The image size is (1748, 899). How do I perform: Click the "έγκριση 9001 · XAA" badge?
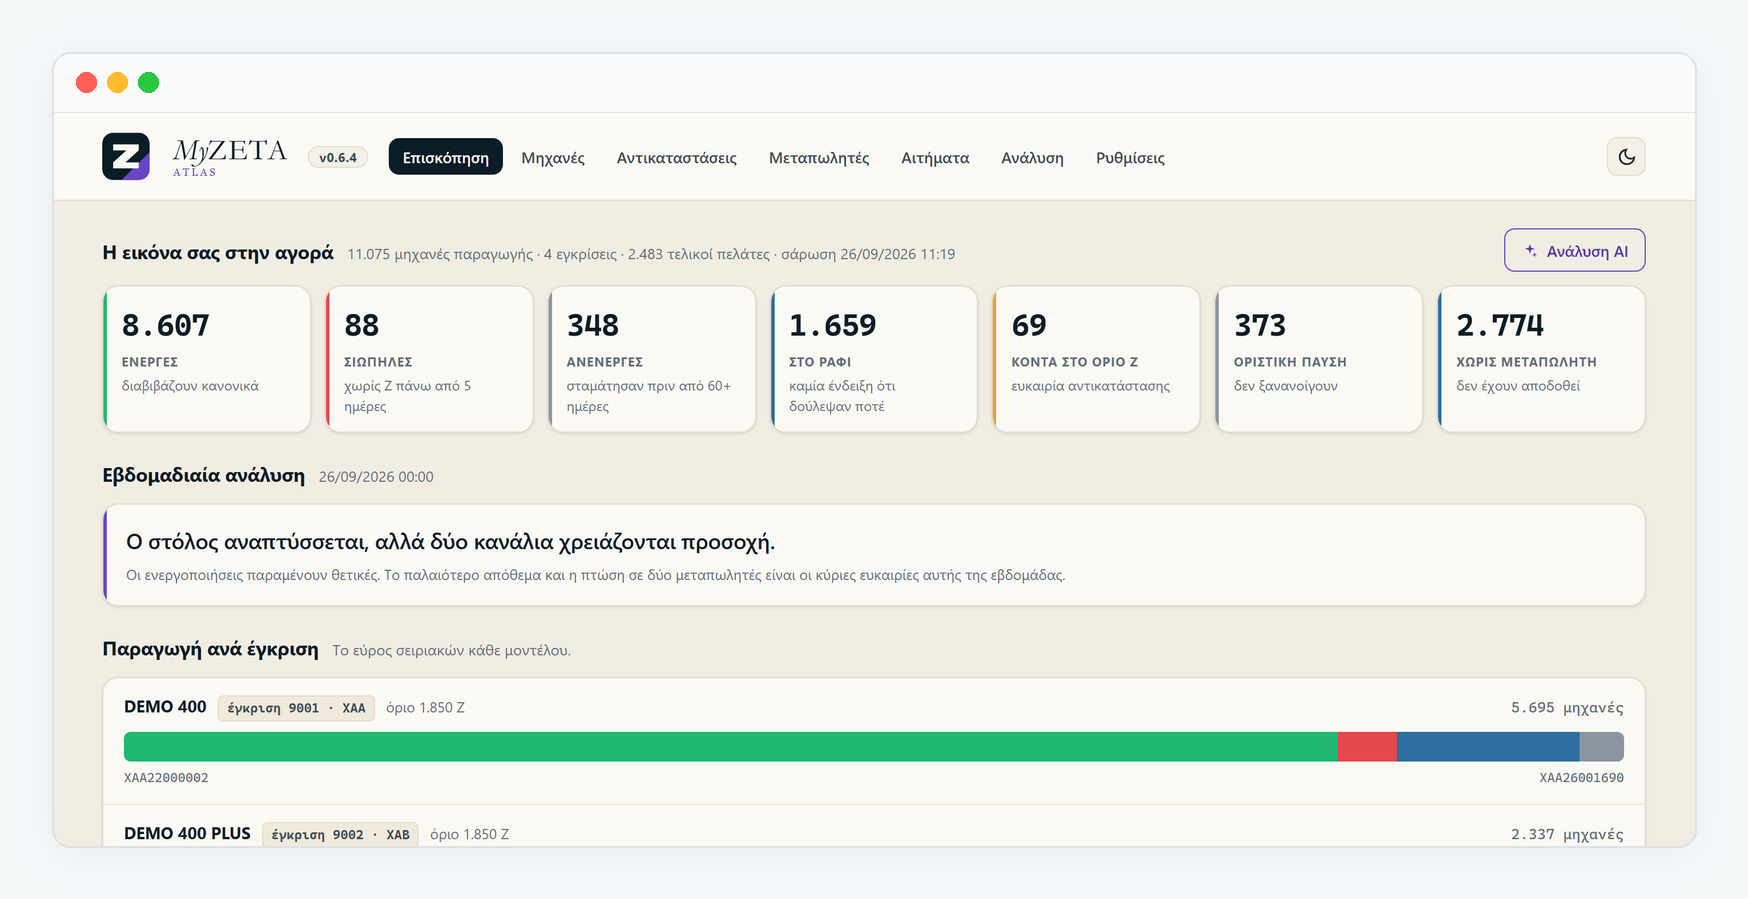(x=296, y=708)
